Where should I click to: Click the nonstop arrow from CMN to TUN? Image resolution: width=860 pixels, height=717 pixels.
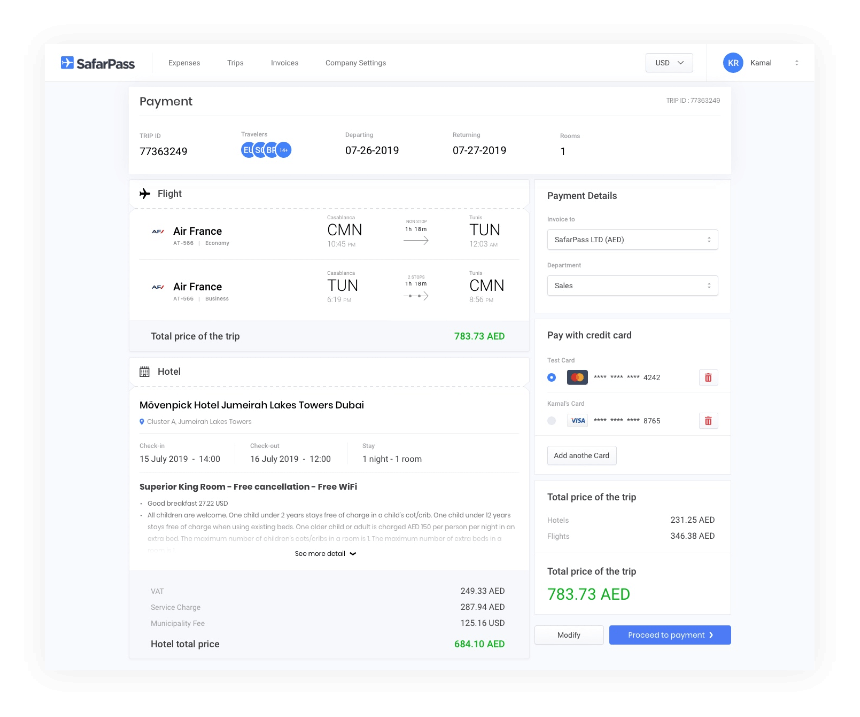point(416,240)
